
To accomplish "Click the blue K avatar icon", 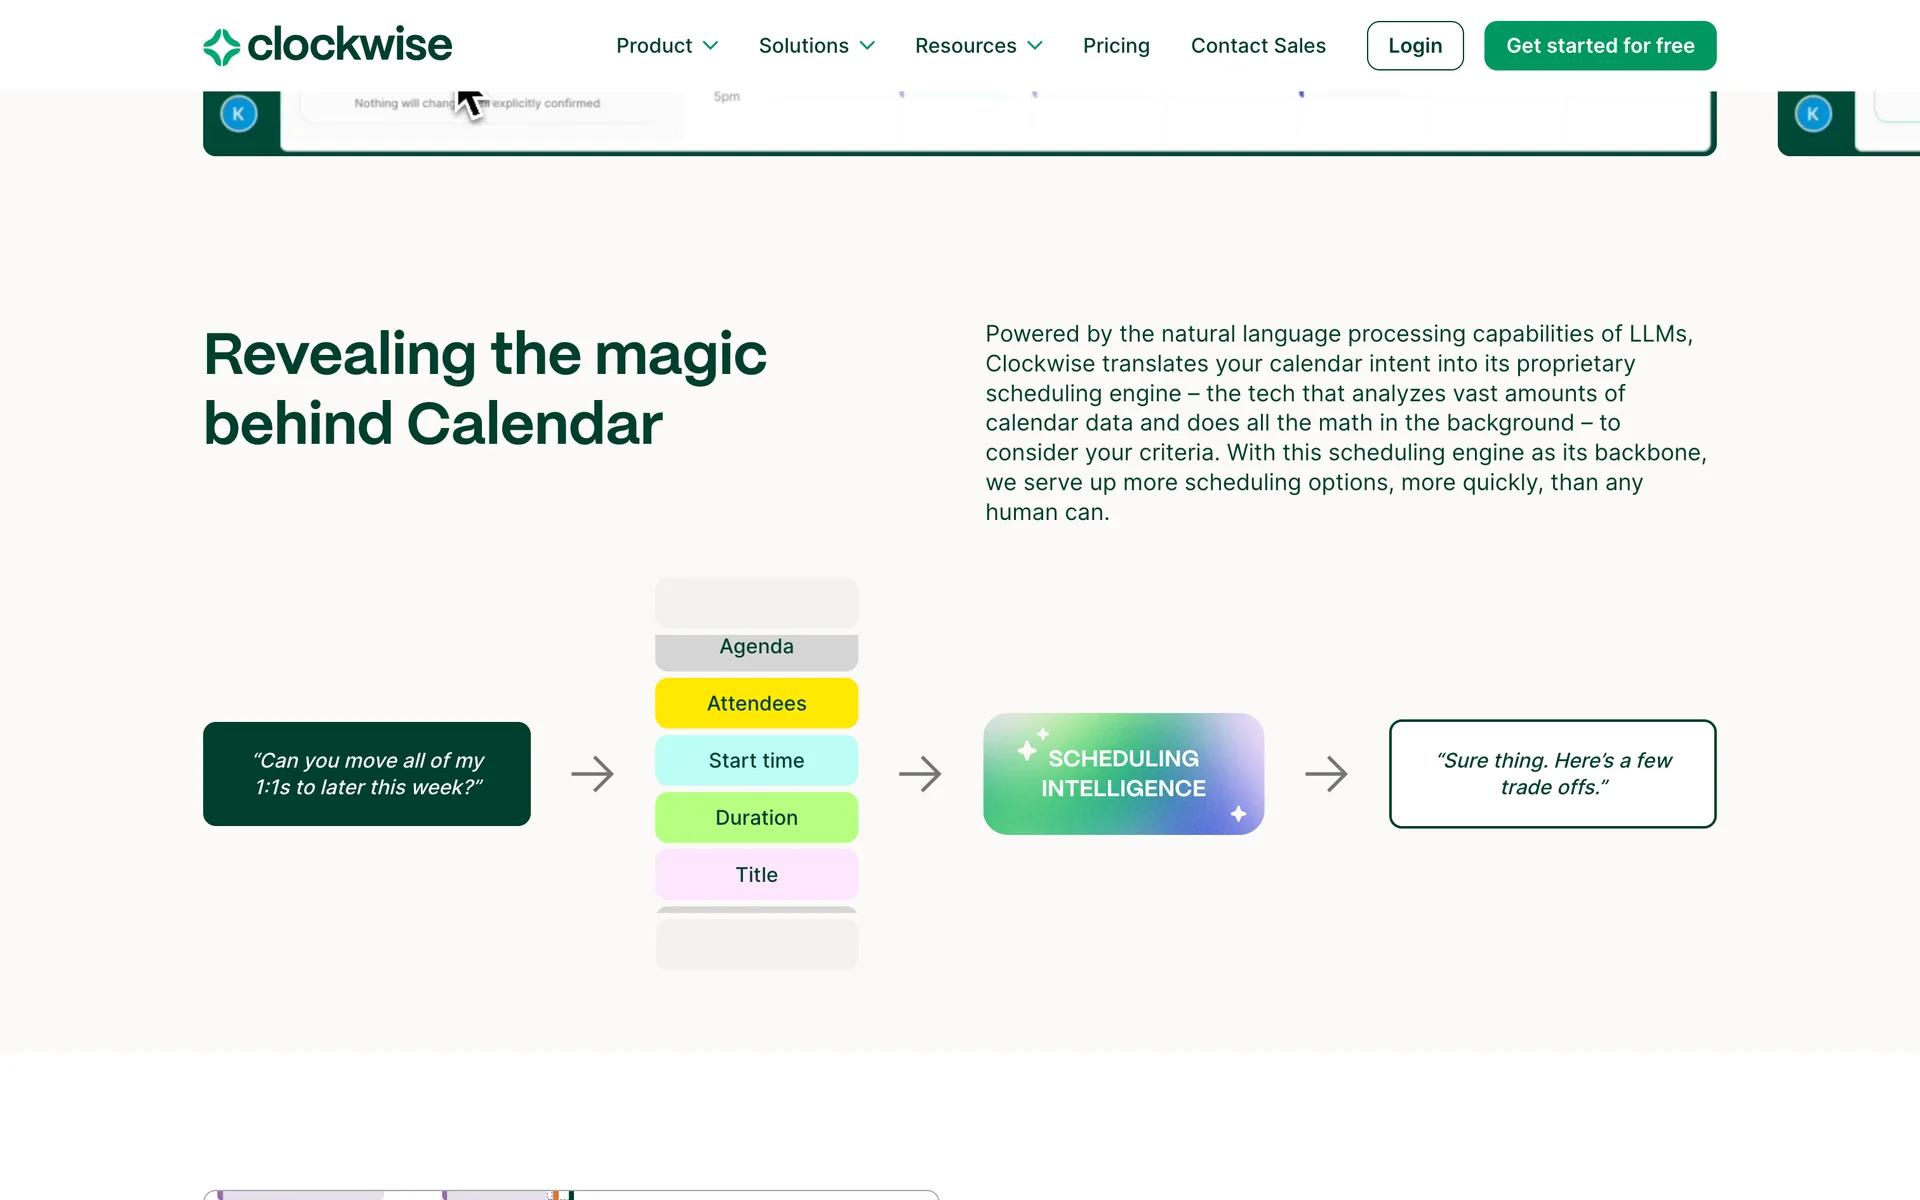I will (239, 114).
